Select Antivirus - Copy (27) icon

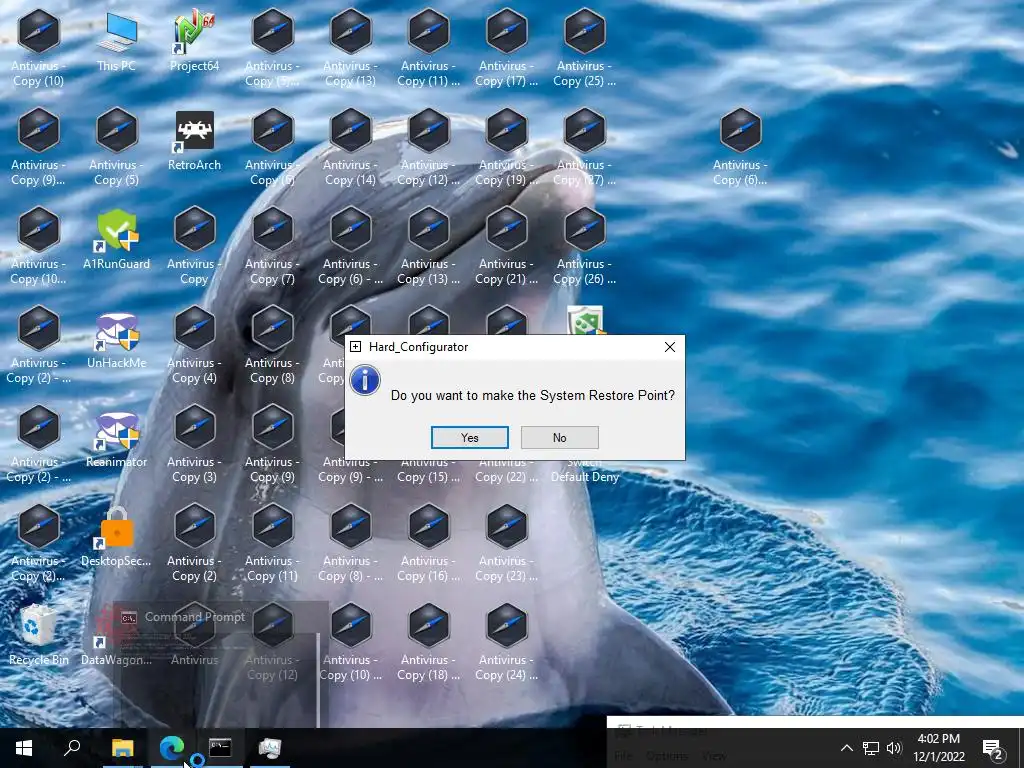pos(584,149)
